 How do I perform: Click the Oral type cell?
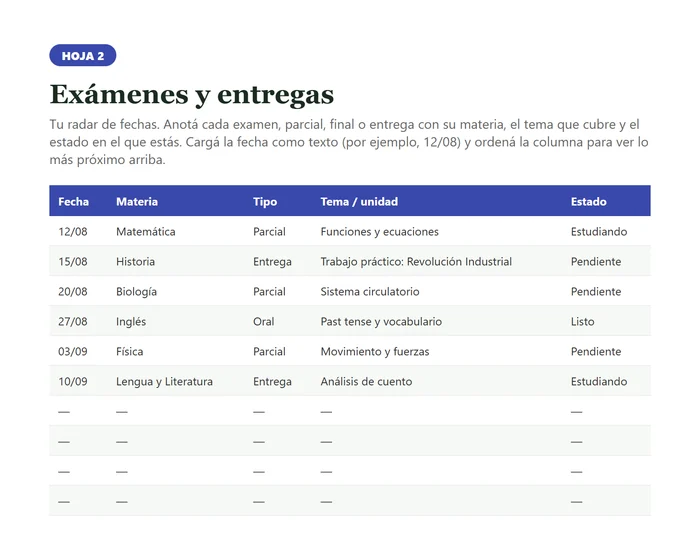point(263,321)
